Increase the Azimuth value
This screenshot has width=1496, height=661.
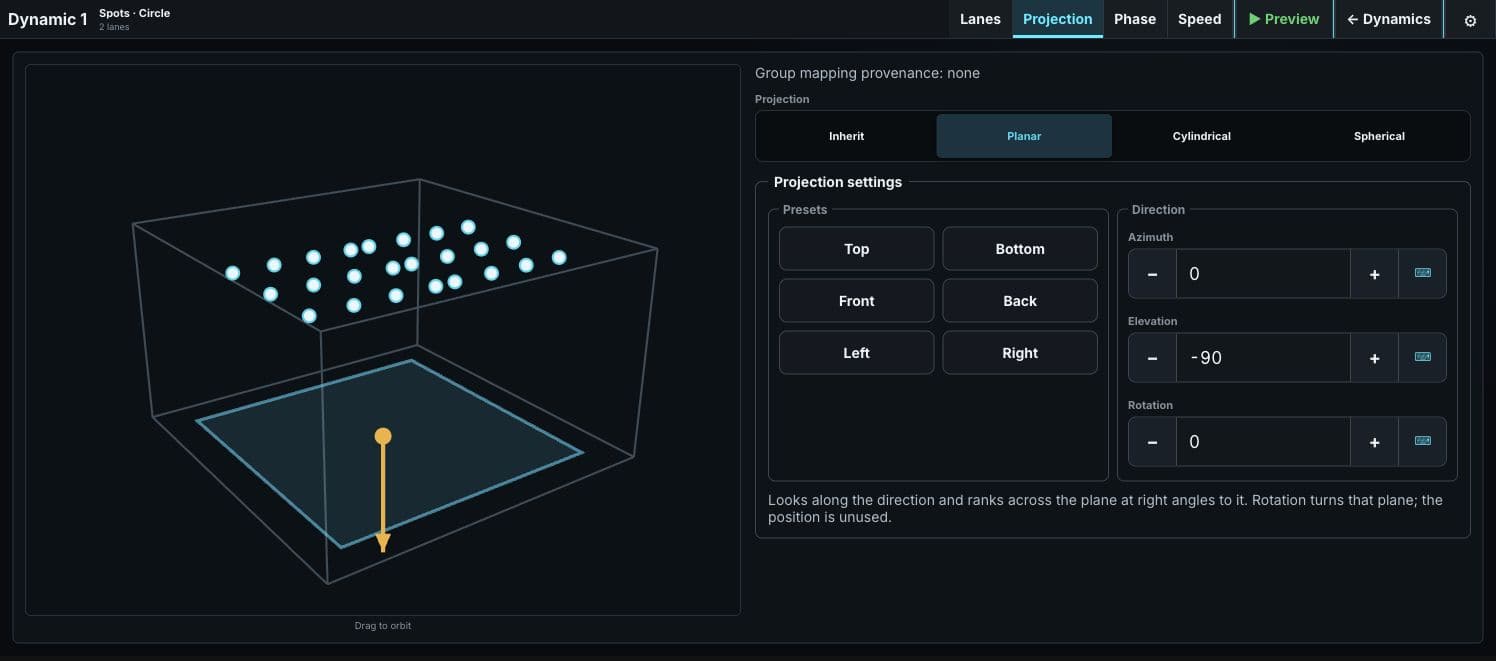point(1374,273)
